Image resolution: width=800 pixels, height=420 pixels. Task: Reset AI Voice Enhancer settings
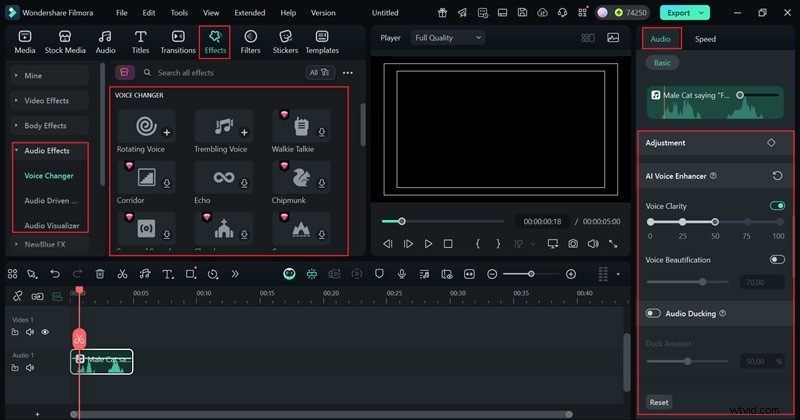pyautogui.click(x=777, y=176)
